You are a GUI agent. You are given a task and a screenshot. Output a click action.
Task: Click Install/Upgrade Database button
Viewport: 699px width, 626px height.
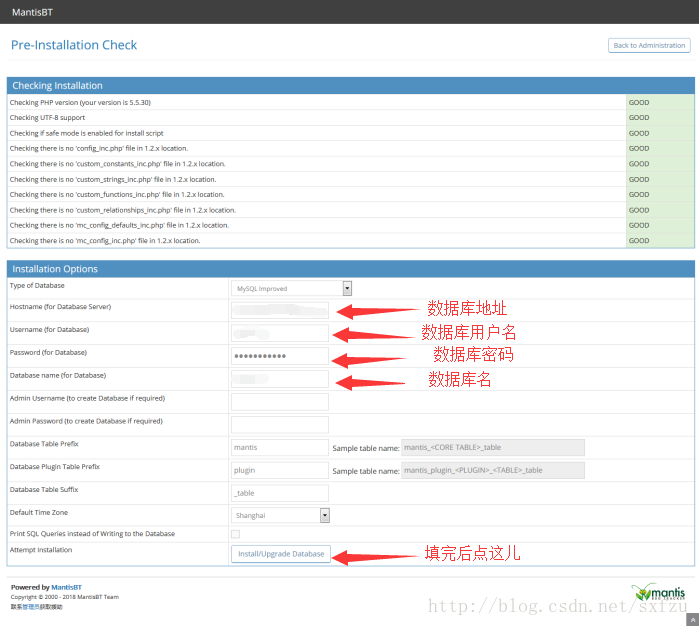[281, 554]
